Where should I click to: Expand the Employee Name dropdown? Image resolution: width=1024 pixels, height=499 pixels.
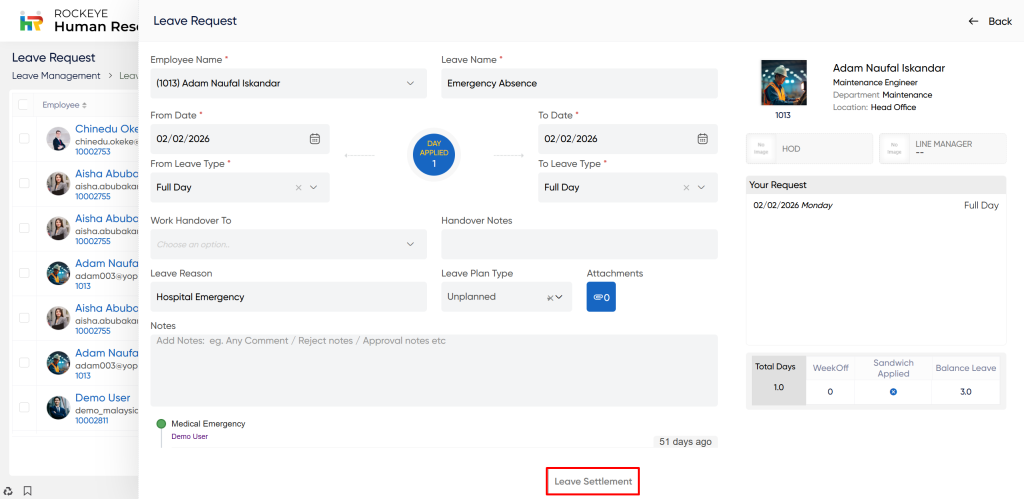coord(410,83)
